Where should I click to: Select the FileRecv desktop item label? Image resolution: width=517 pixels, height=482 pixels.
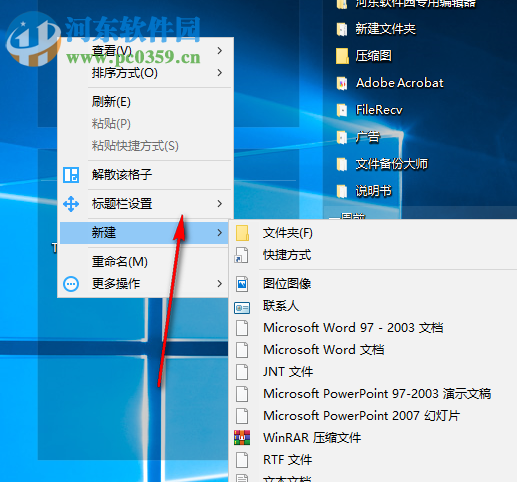tap(379, 110)
